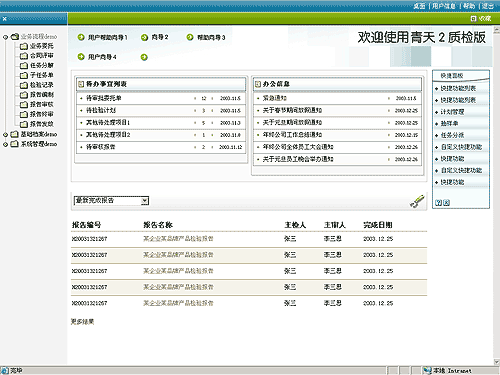Open 帮助 in the top bar
This screenshot has height=375, width=500.
[469, 6]
